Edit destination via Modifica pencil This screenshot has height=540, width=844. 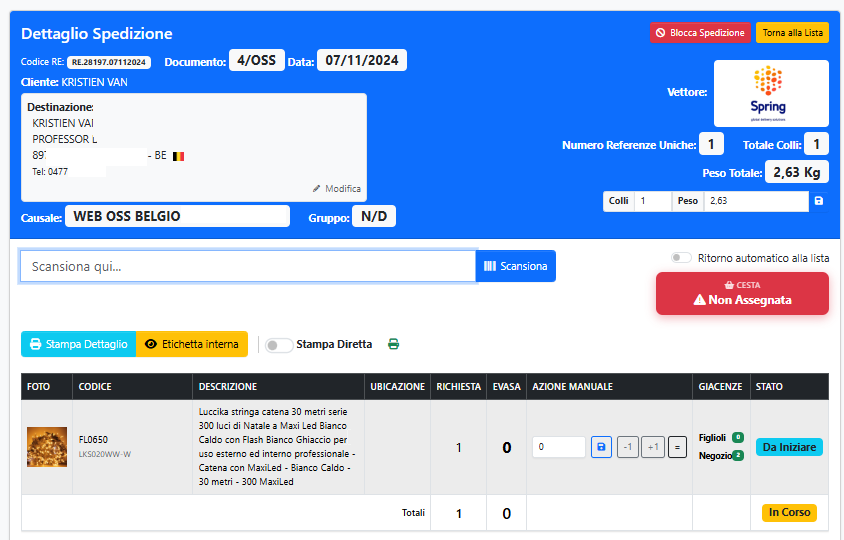pos(337,188)
